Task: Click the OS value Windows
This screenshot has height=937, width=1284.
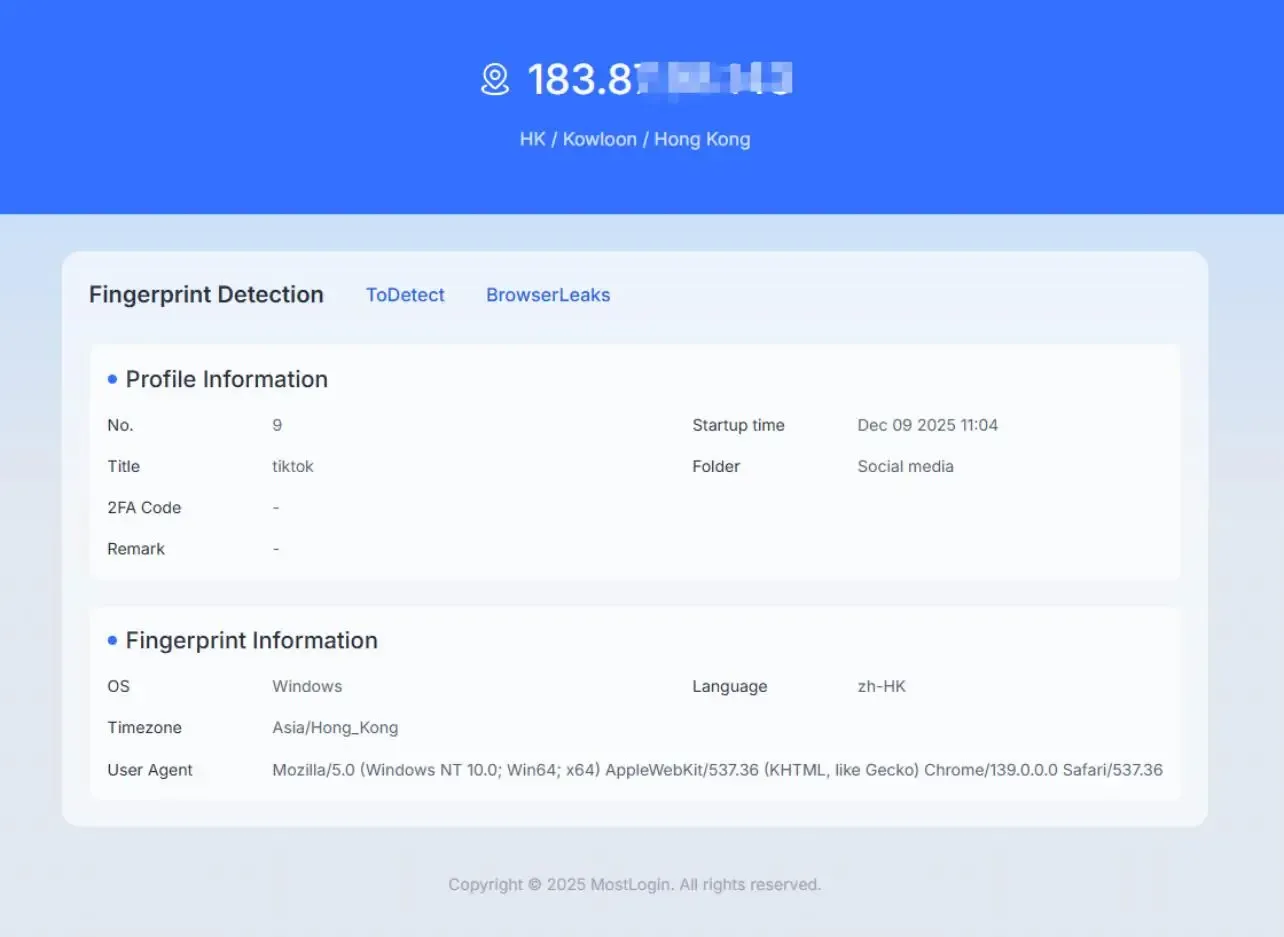Action: pyautogui.click(x=307, y=686)
